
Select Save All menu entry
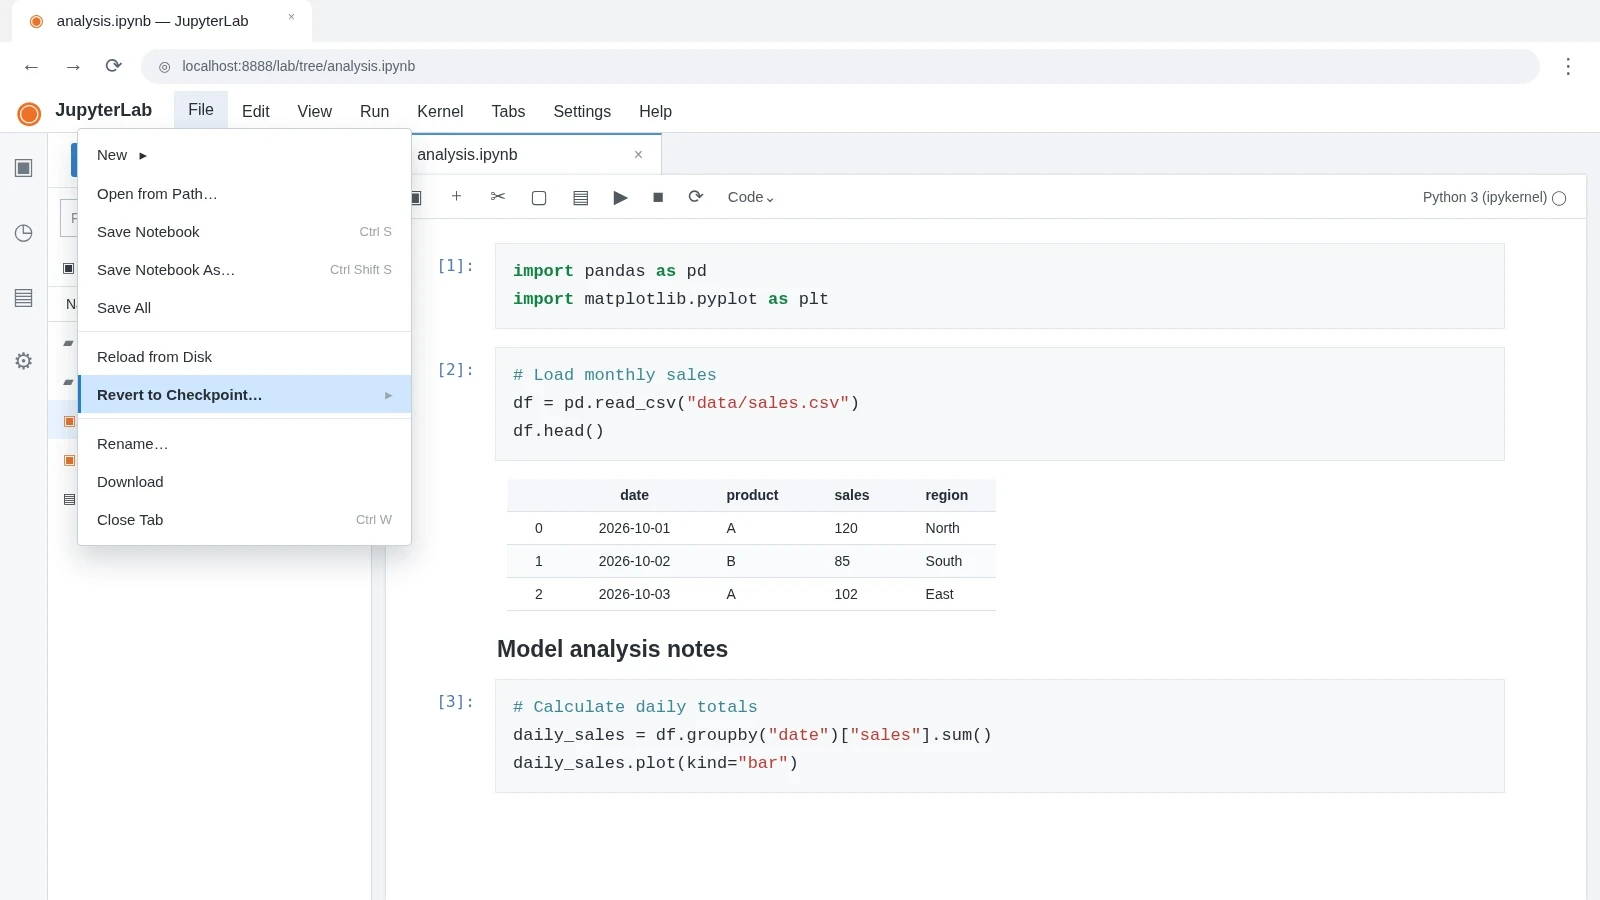click(244, 308)
